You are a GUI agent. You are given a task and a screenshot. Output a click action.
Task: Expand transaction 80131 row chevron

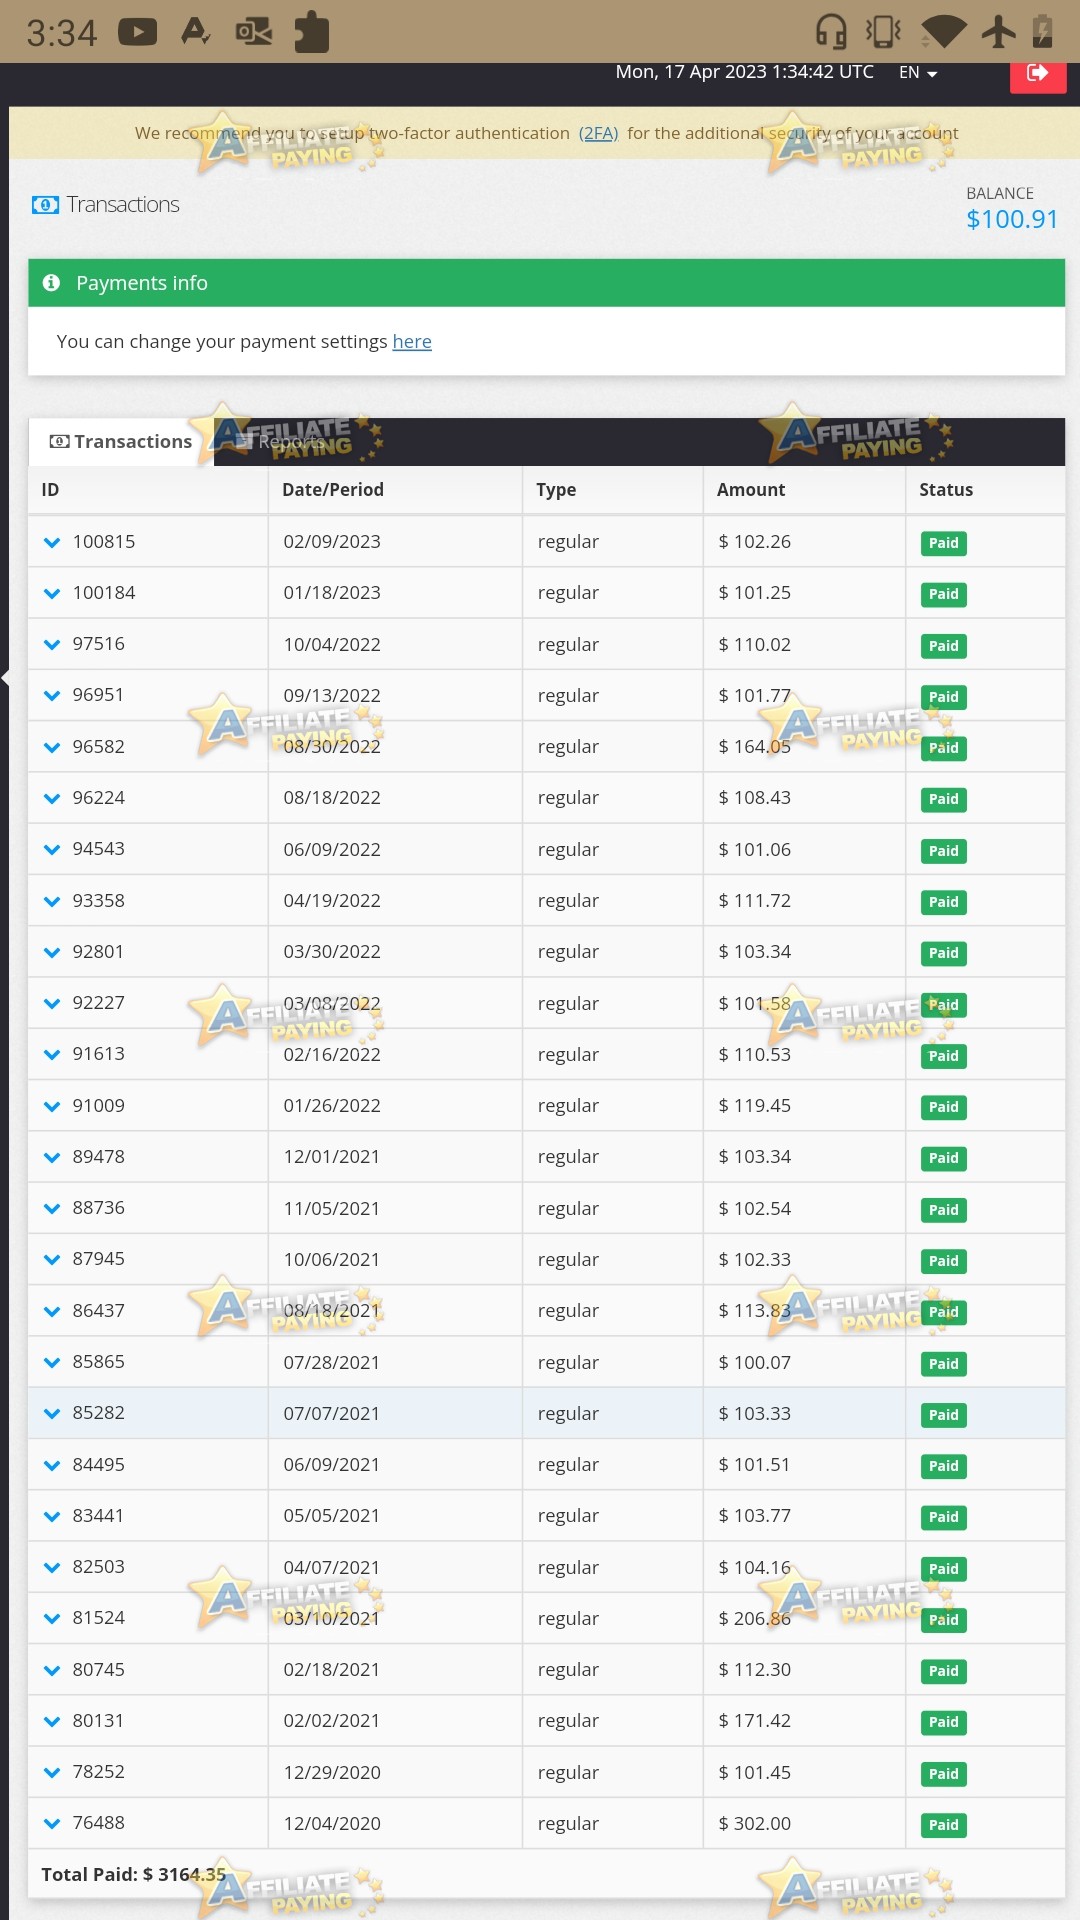pyautogui.click(x=52, y=1721)
